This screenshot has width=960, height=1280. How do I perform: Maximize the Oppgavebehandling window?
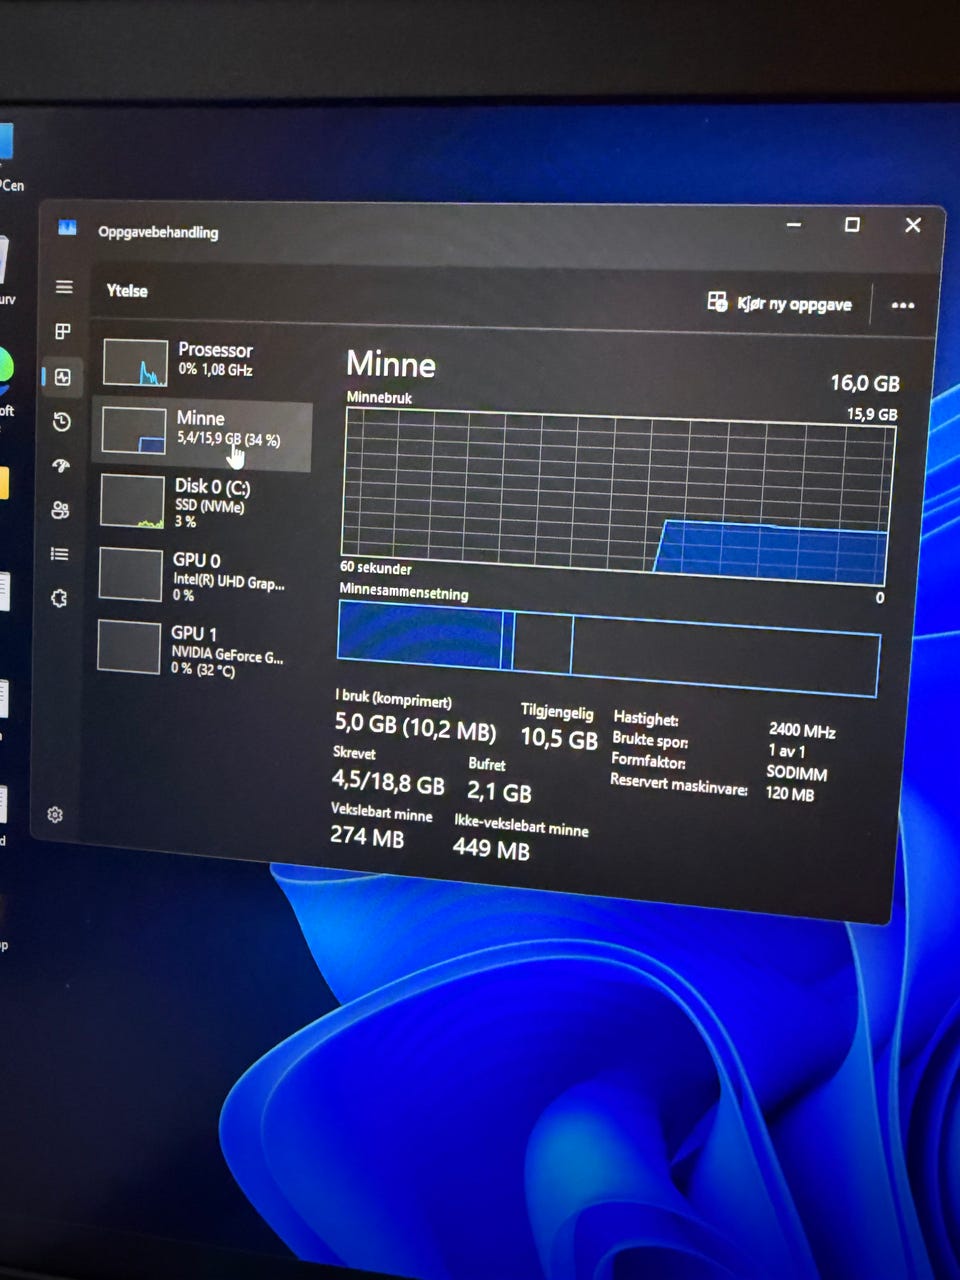(852, 225)
